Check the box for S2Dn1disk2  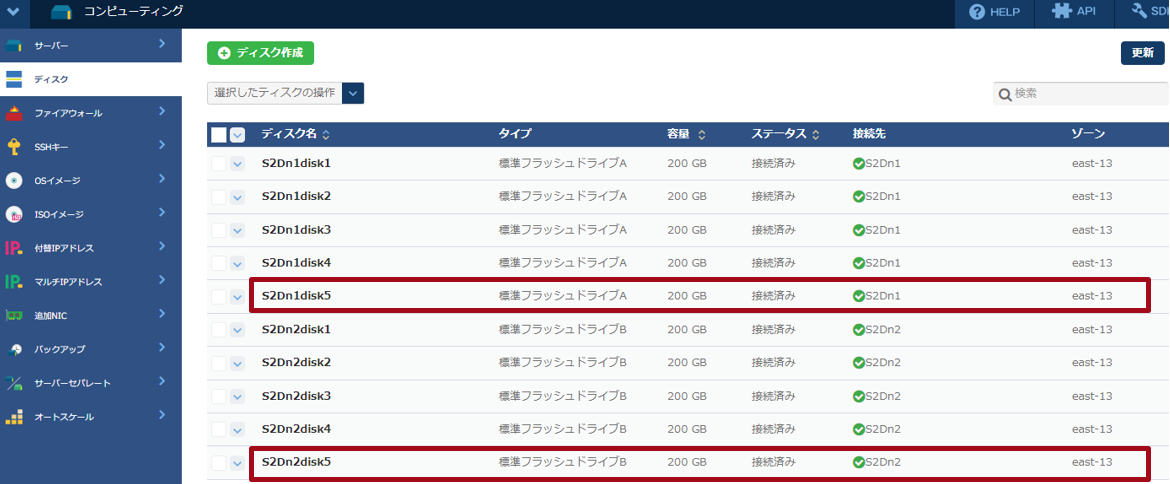(x=219, y=197)
